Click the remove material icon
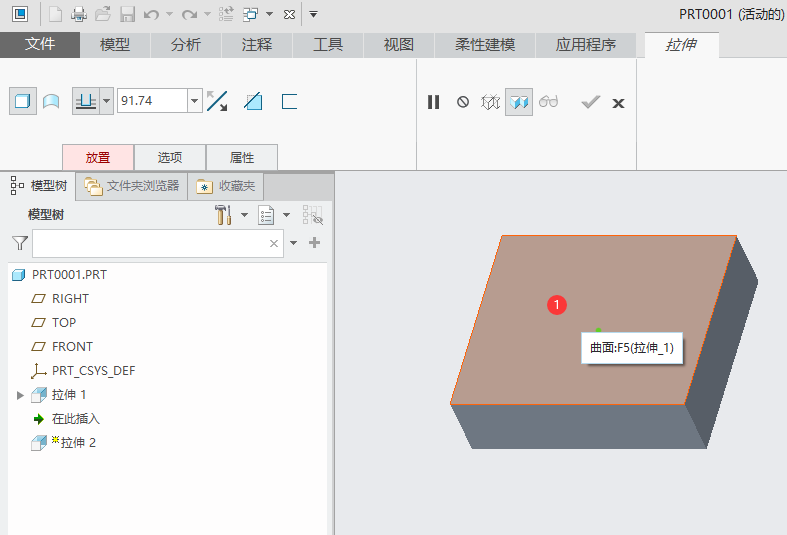The width and height of the screenshot is (787, 535). [x=253, y=101]
